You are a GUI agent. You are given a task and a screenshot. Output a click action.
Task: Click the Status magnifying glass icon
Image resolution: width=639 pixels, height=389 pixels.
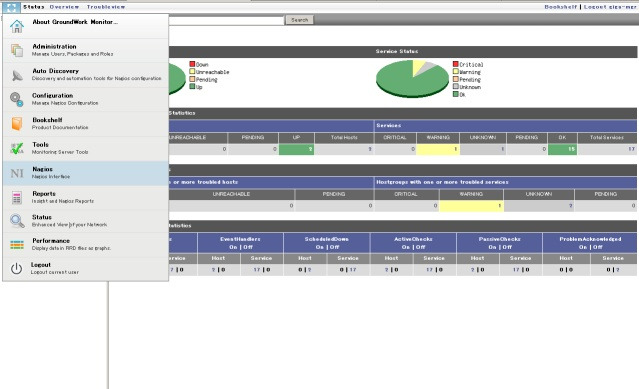click(17, 221)
